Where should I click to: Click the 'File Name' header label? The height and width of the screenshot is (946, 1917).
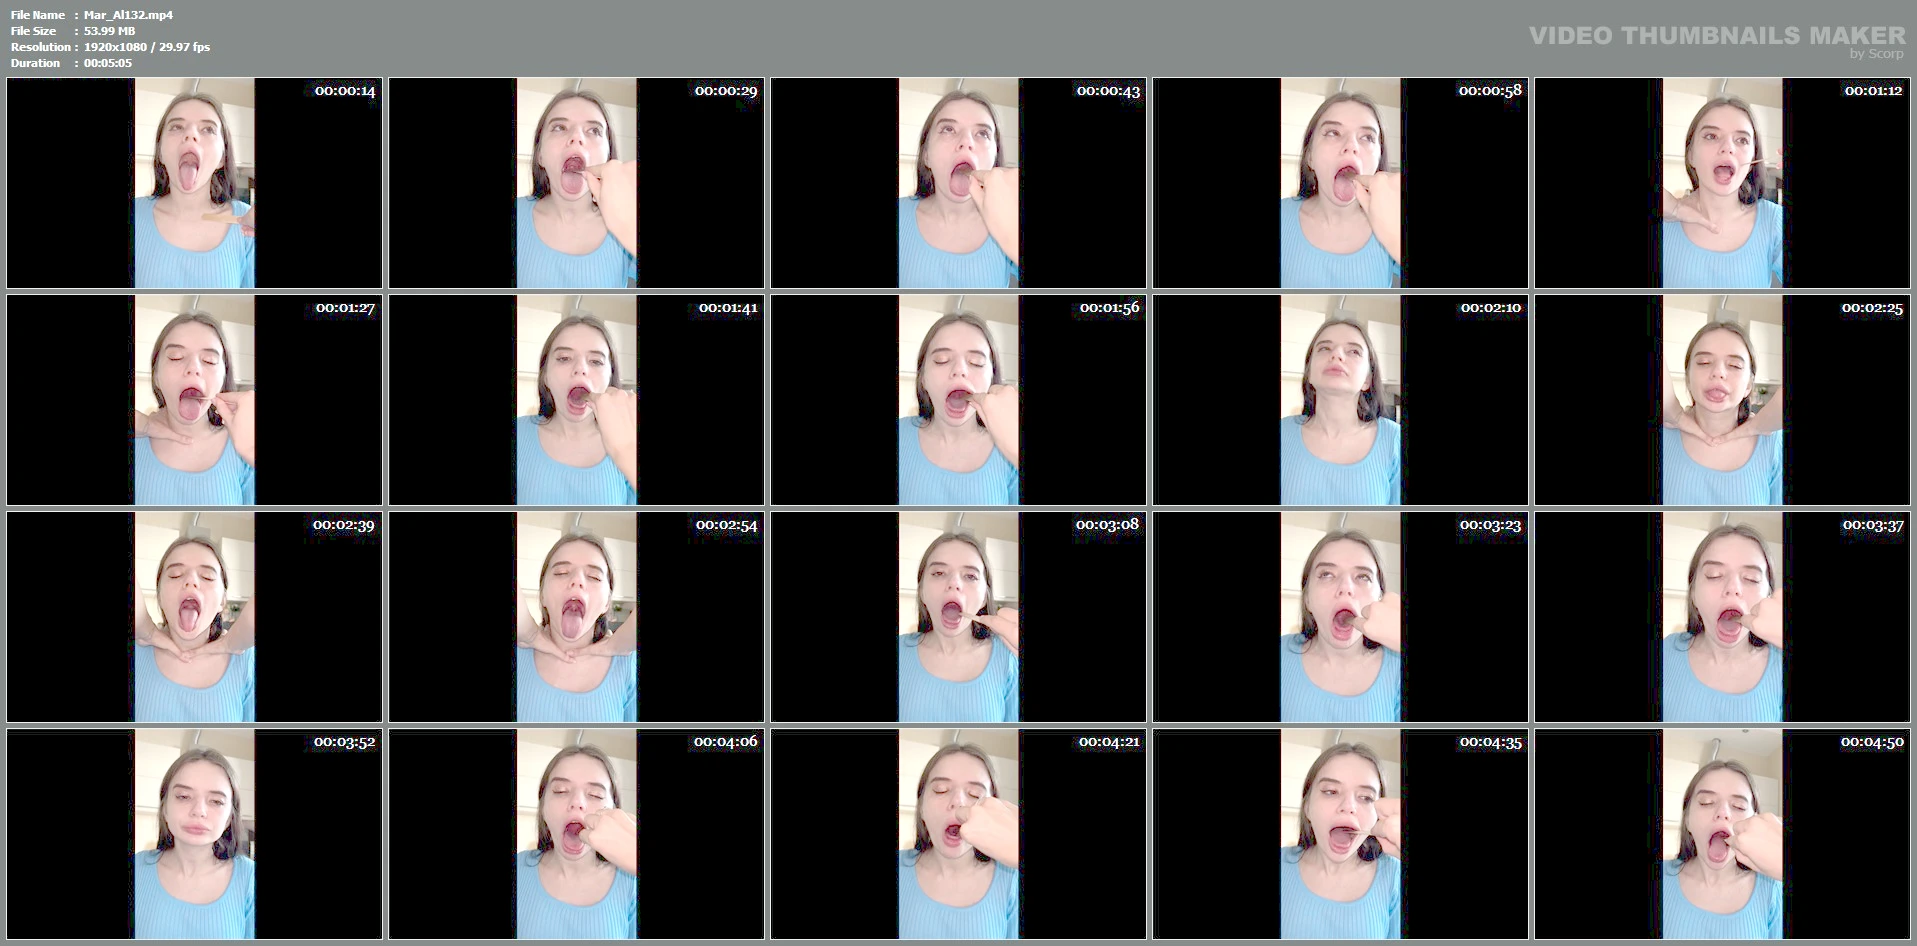point(38,15)
